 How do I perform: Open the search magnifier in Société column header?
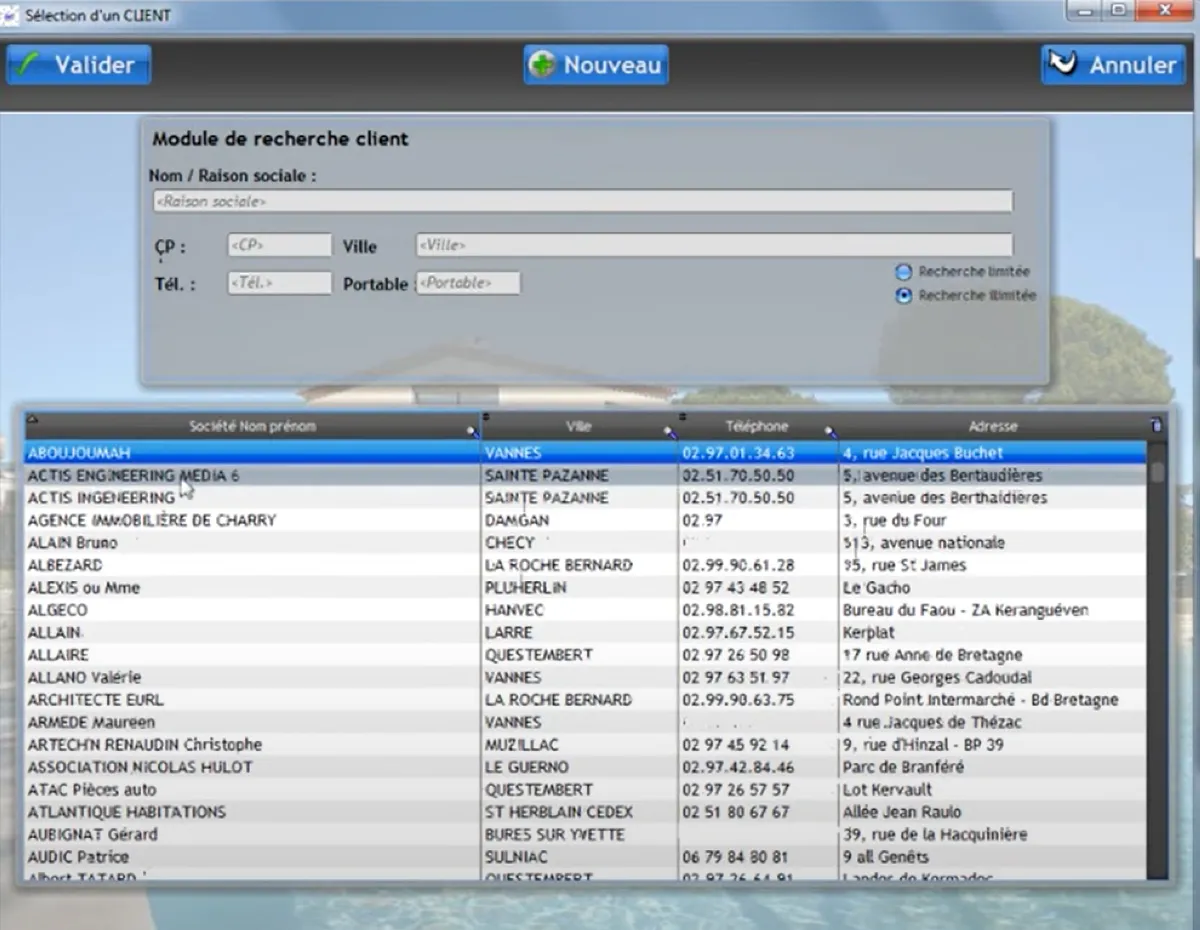coord(472,432)
